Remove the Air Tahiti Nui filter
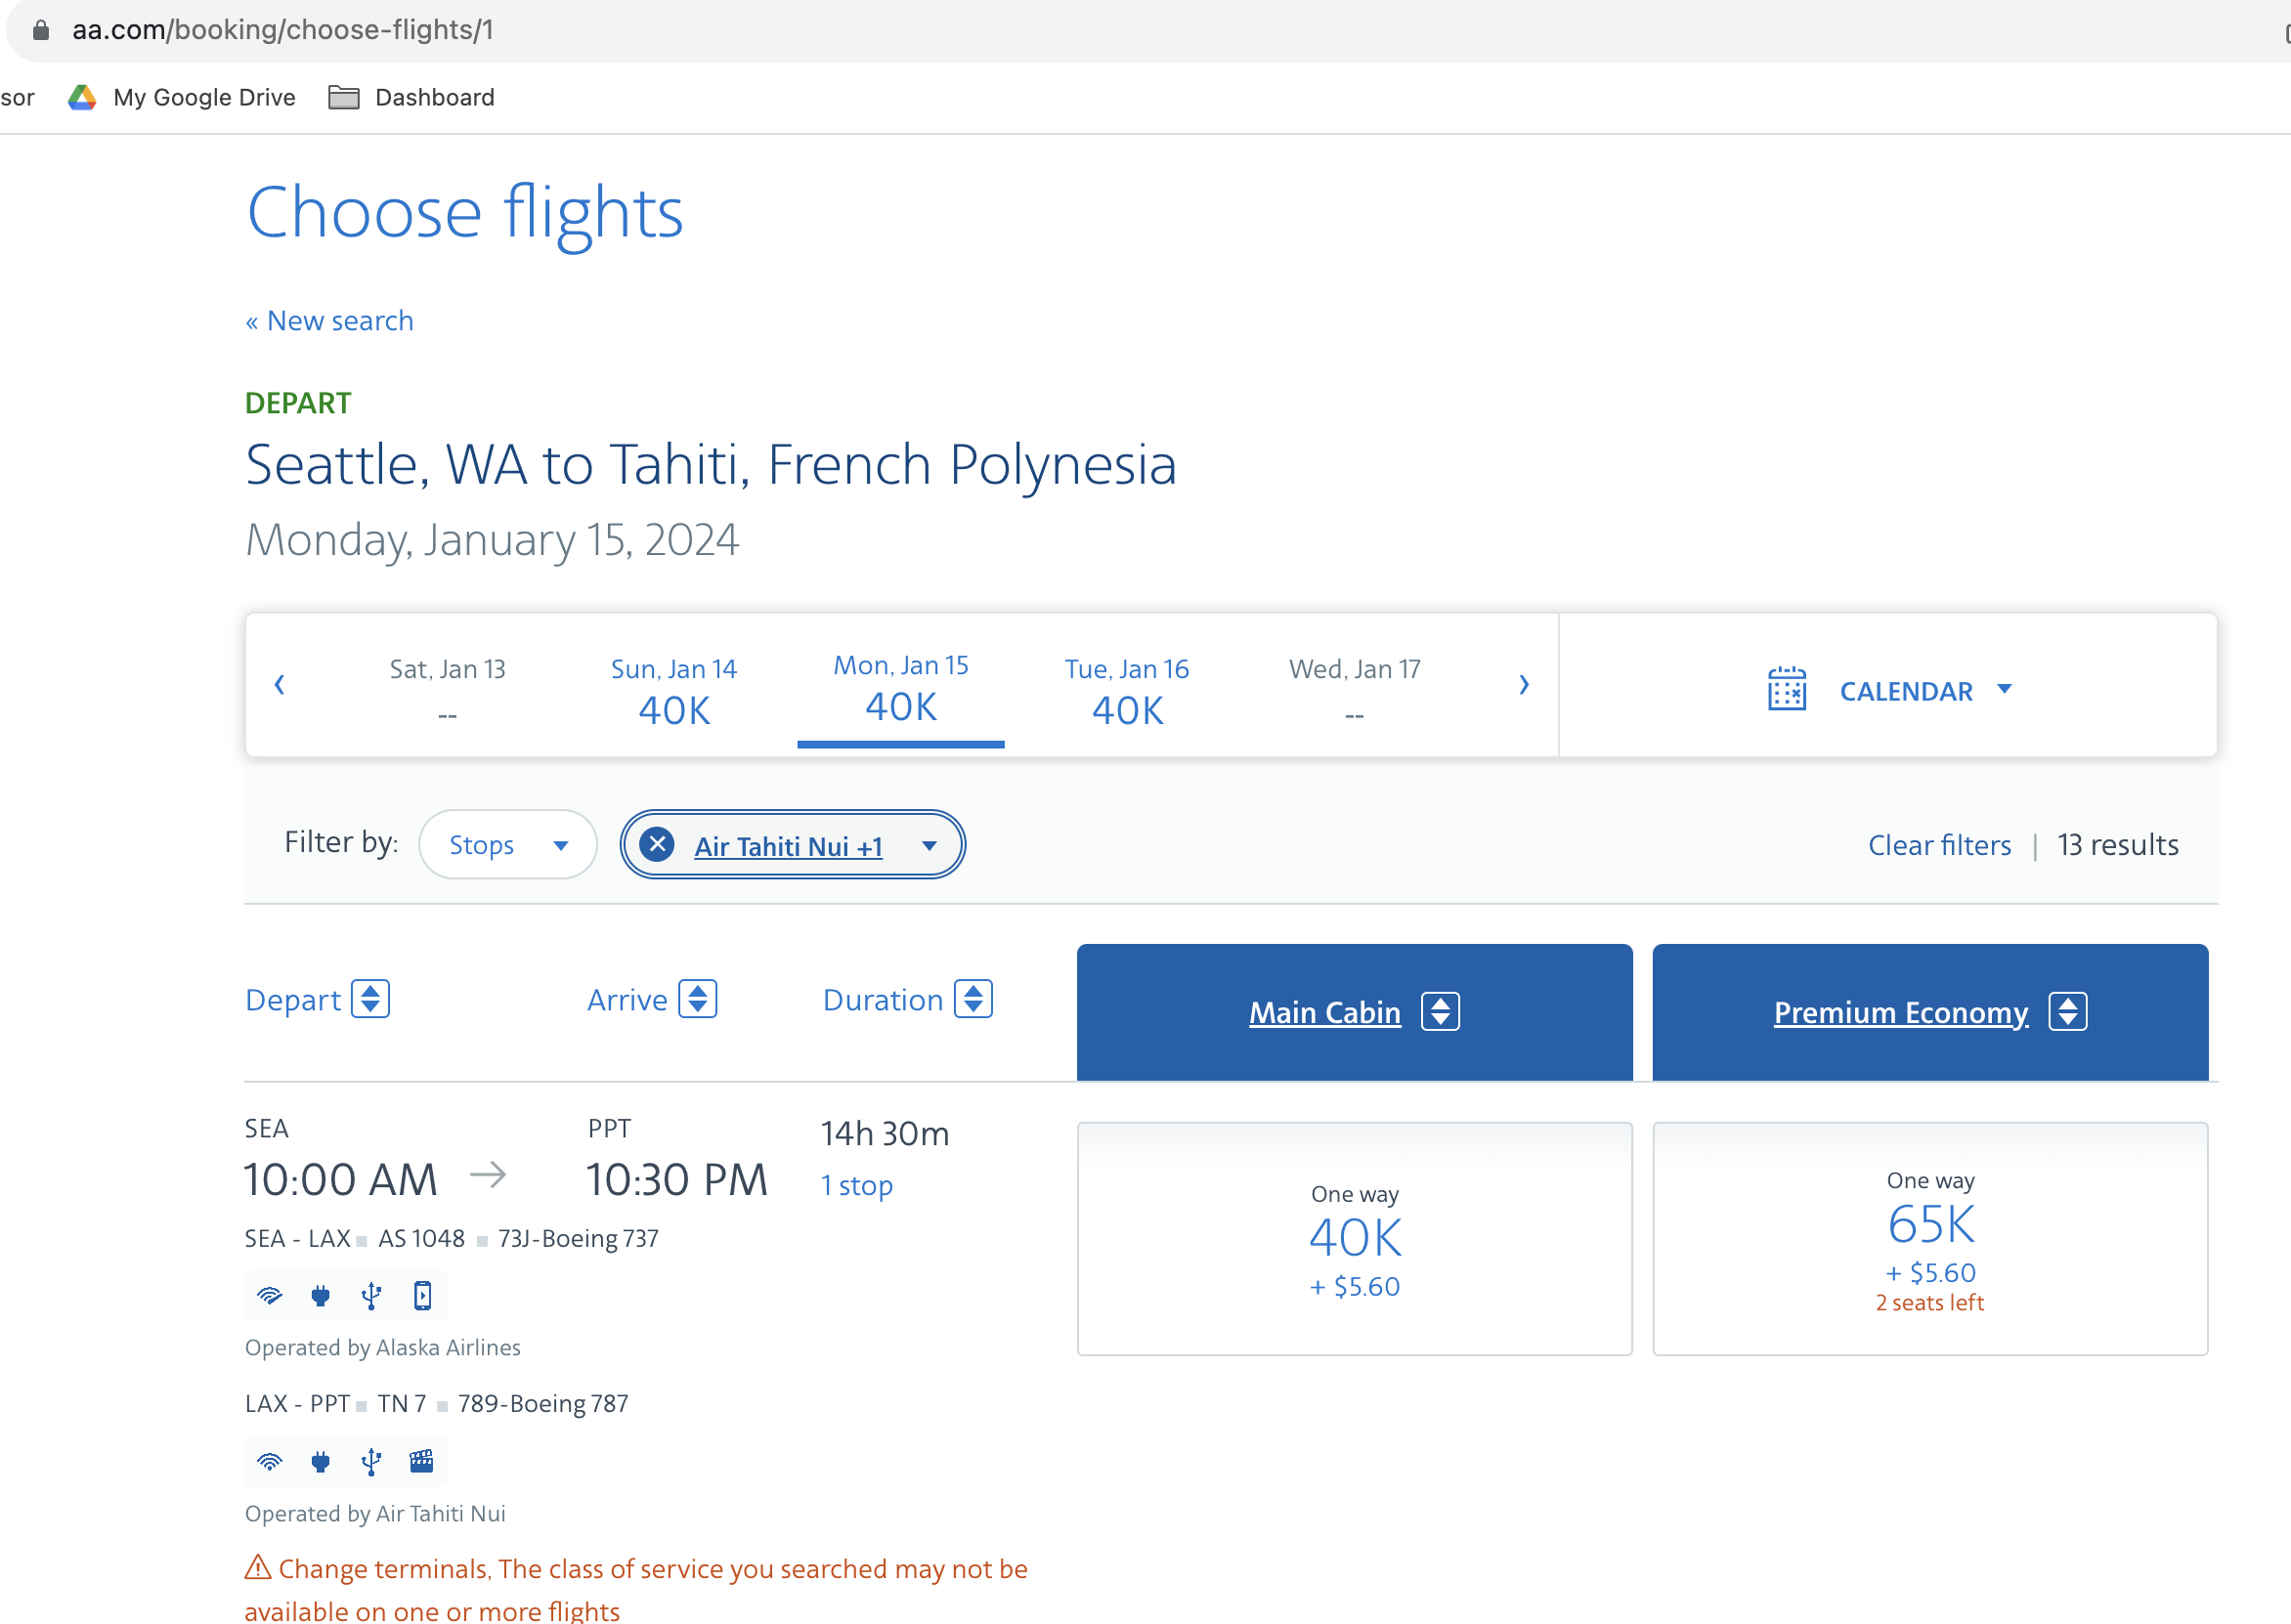The image size is (2291, 1624). click(657, 844)
